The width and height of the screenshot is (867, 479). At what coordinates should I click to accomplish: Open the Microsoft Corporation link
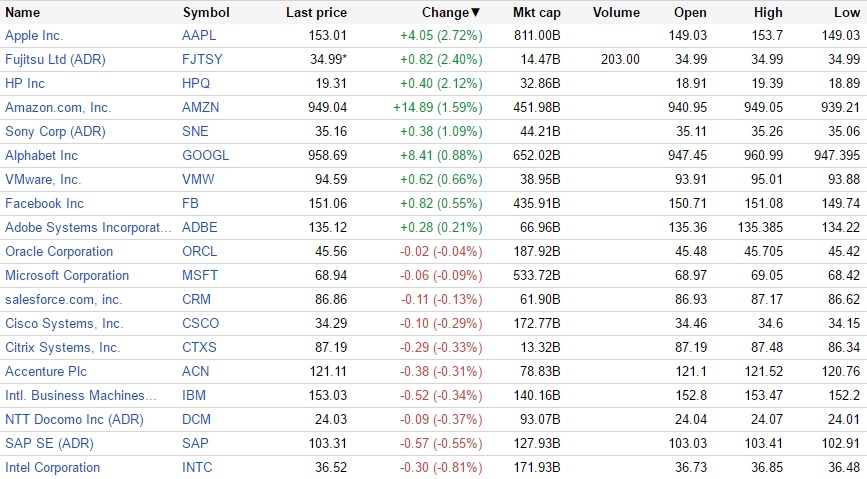coord(67,275)
